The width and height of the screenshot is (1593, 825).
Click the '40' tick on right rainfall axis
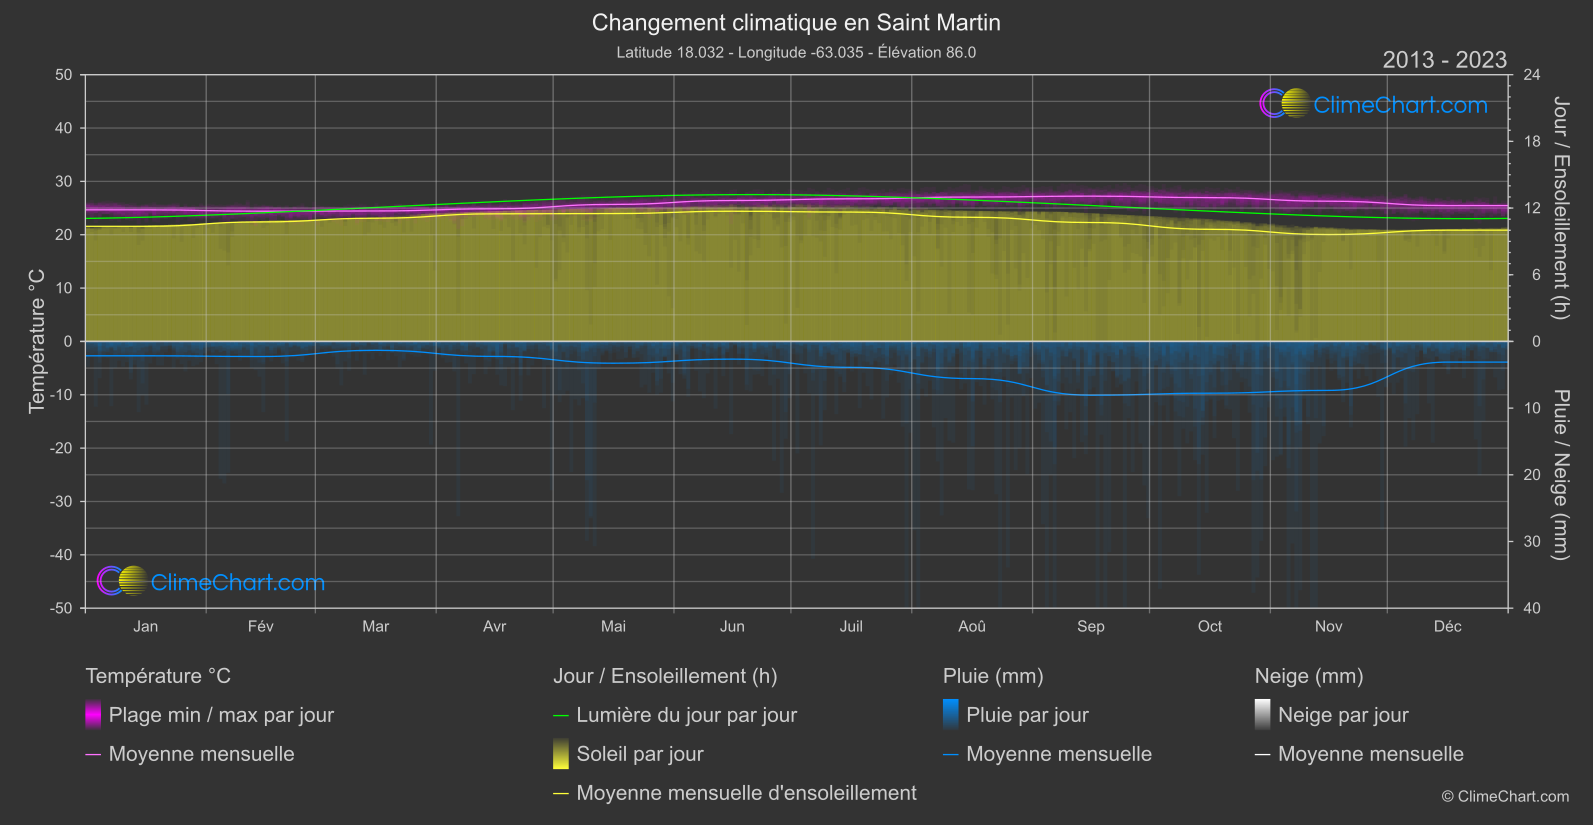click(1532, 608)
